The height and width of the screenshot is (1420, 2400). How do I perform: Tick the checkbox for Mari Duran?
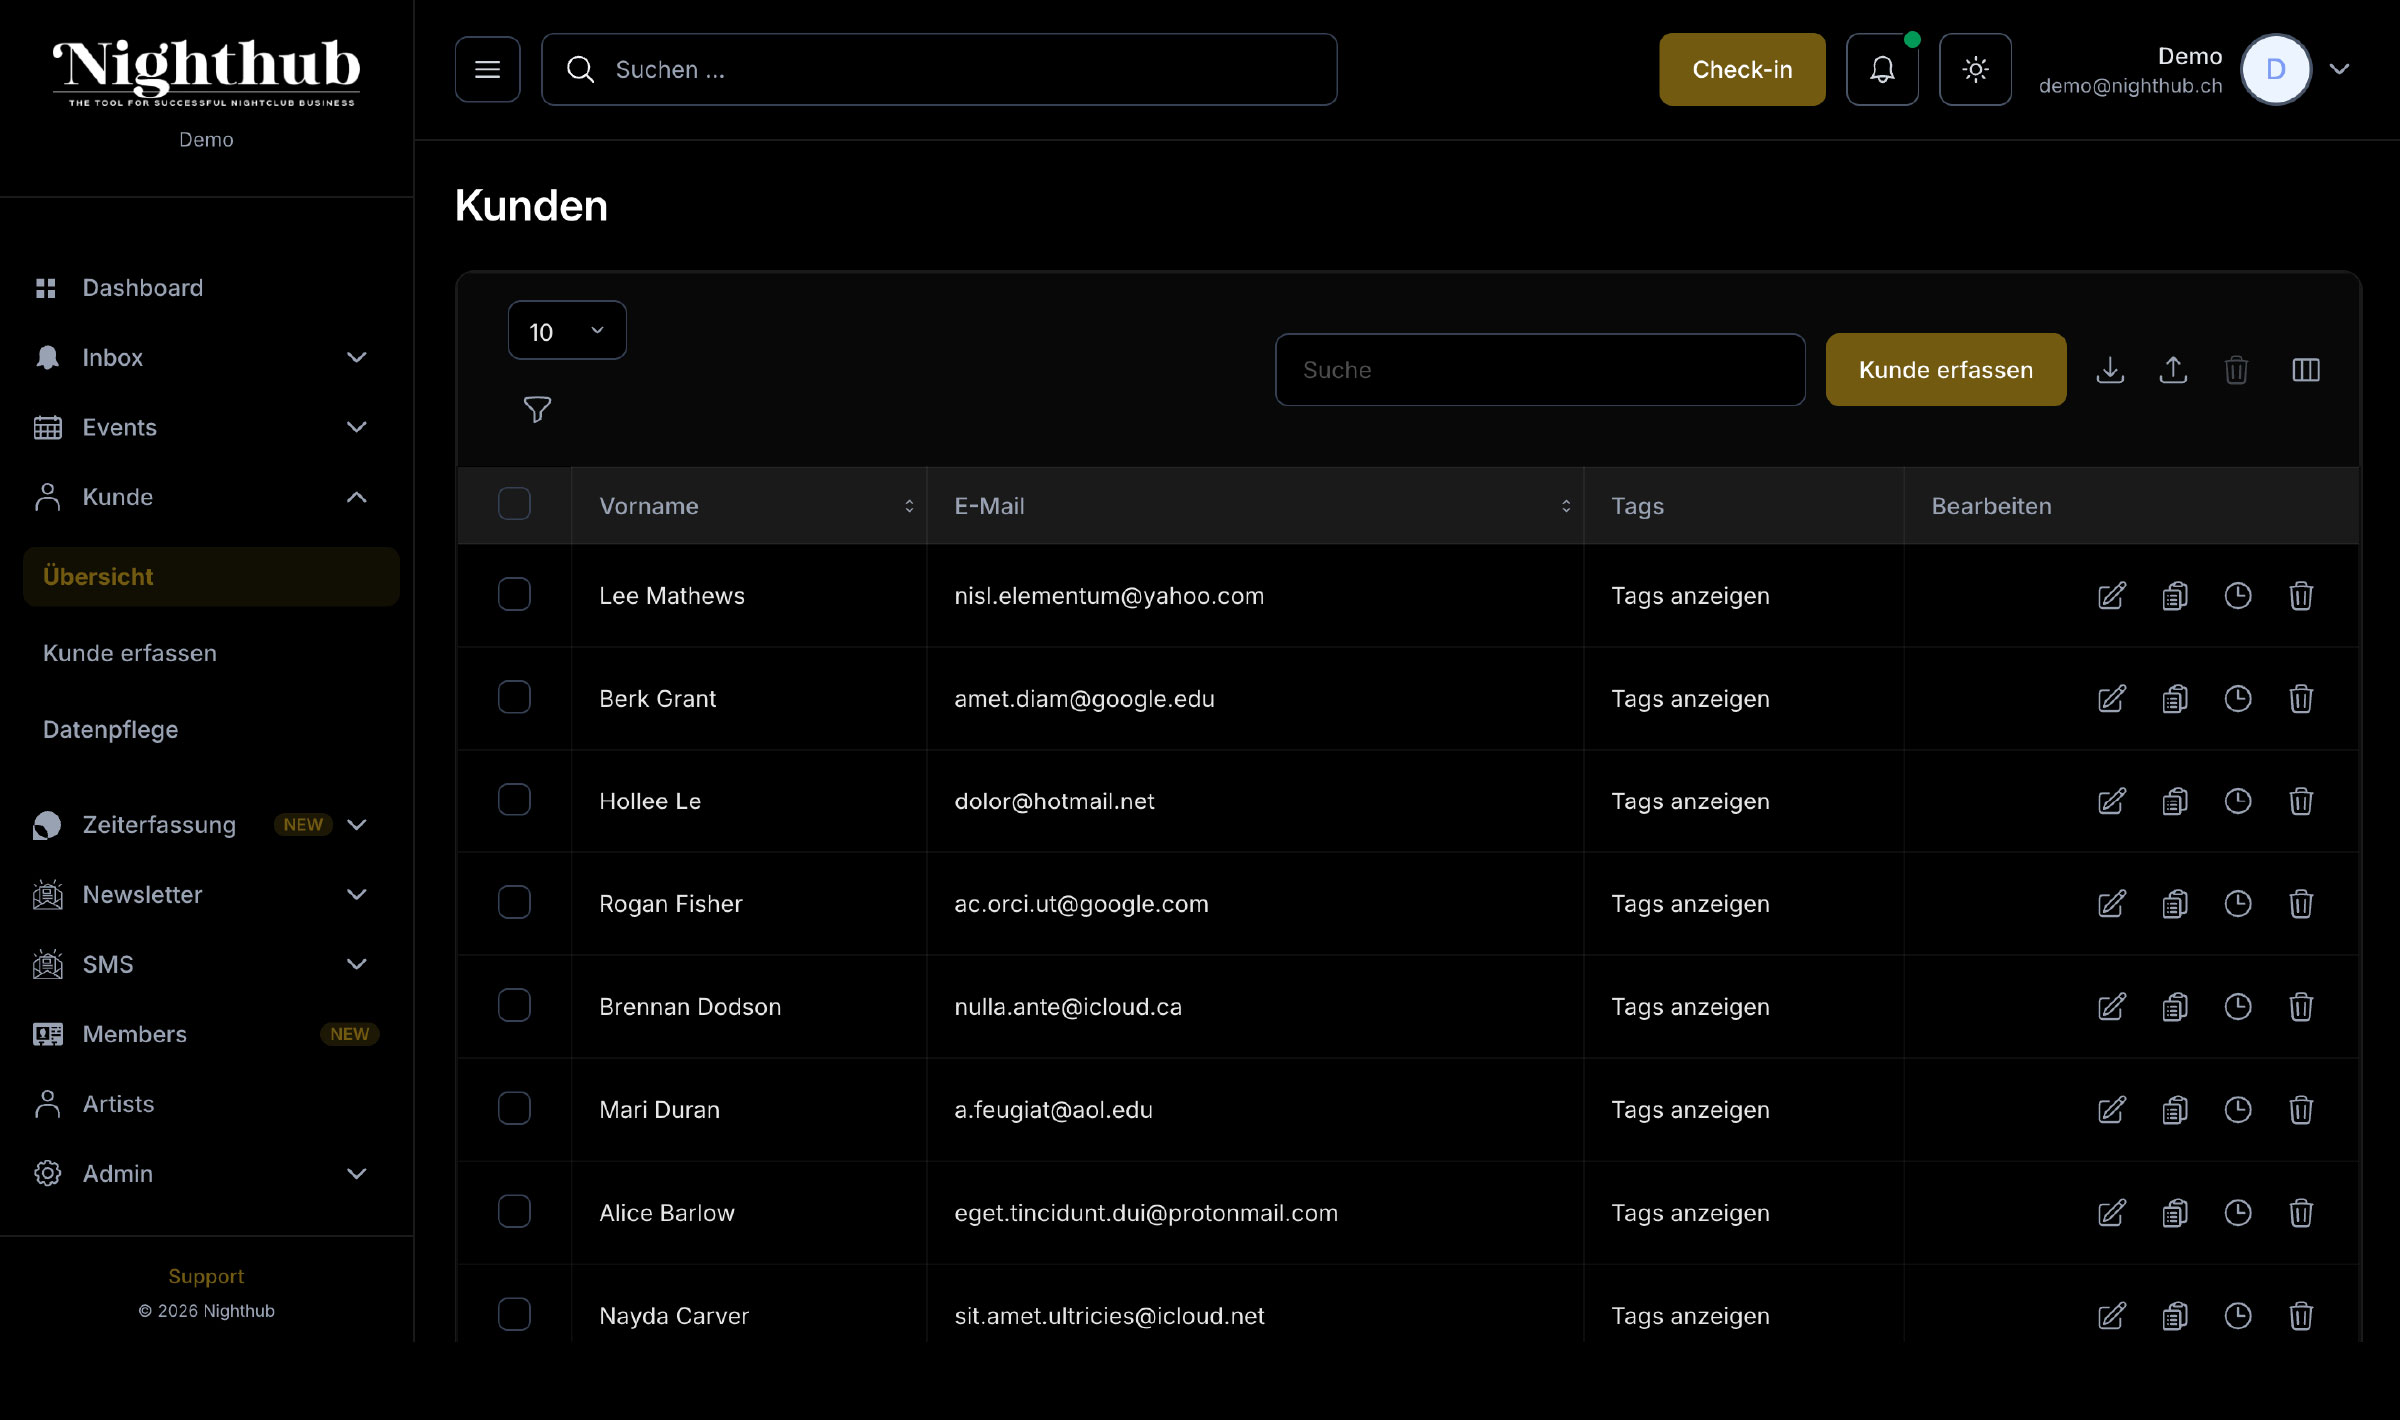514,1108
